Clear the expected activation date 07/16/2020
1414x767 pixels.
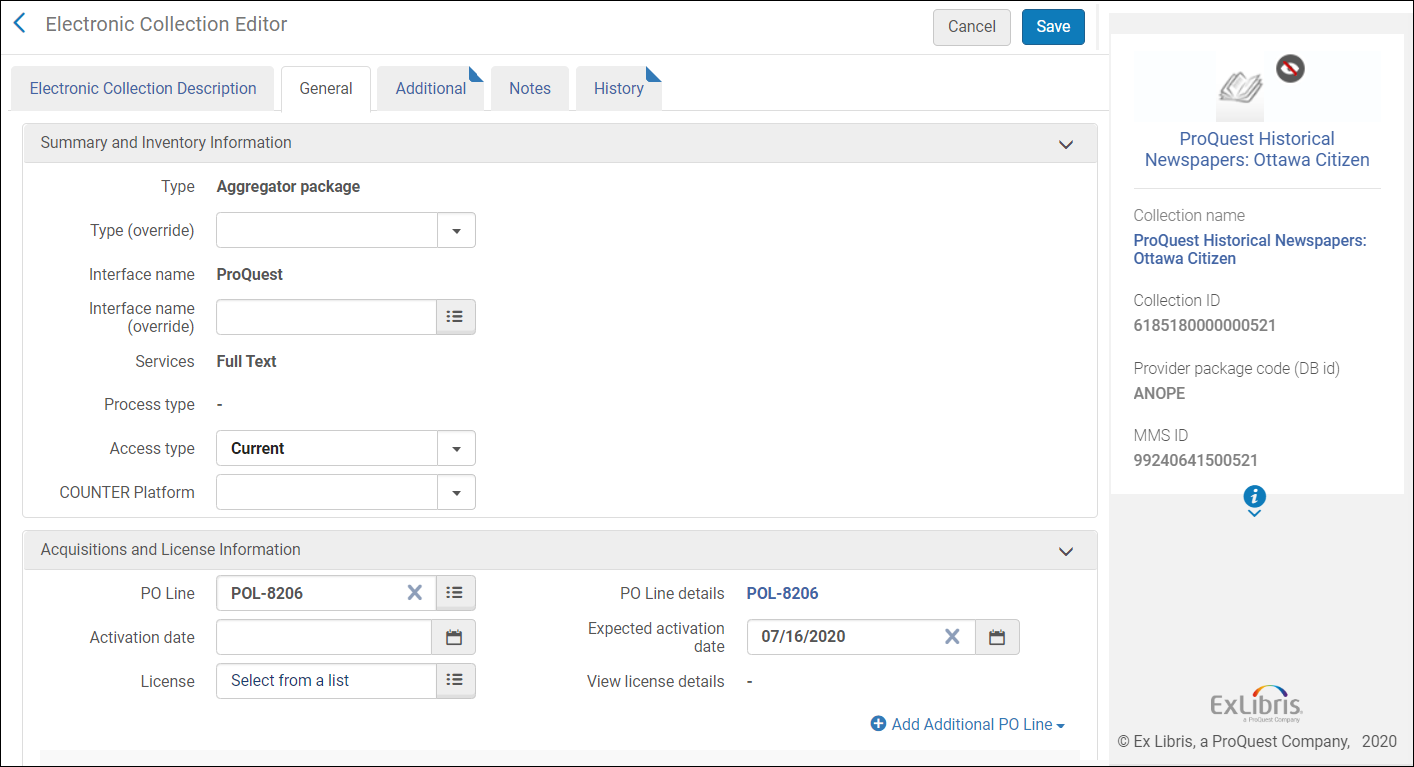coord(953,637)
